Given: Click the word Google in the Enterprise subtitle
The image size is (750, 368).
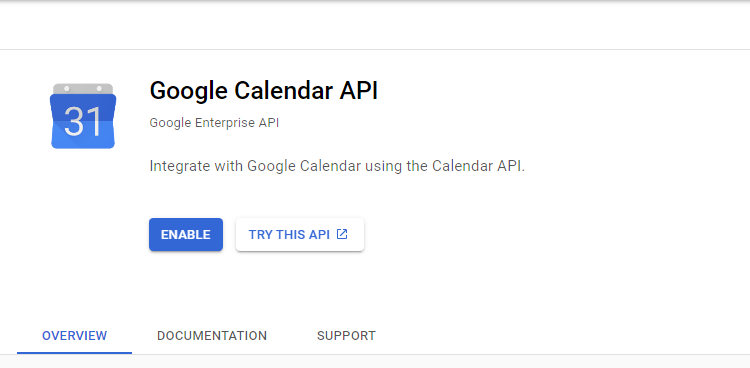Looking at the screenshot, I should click(x=170, y=123).
